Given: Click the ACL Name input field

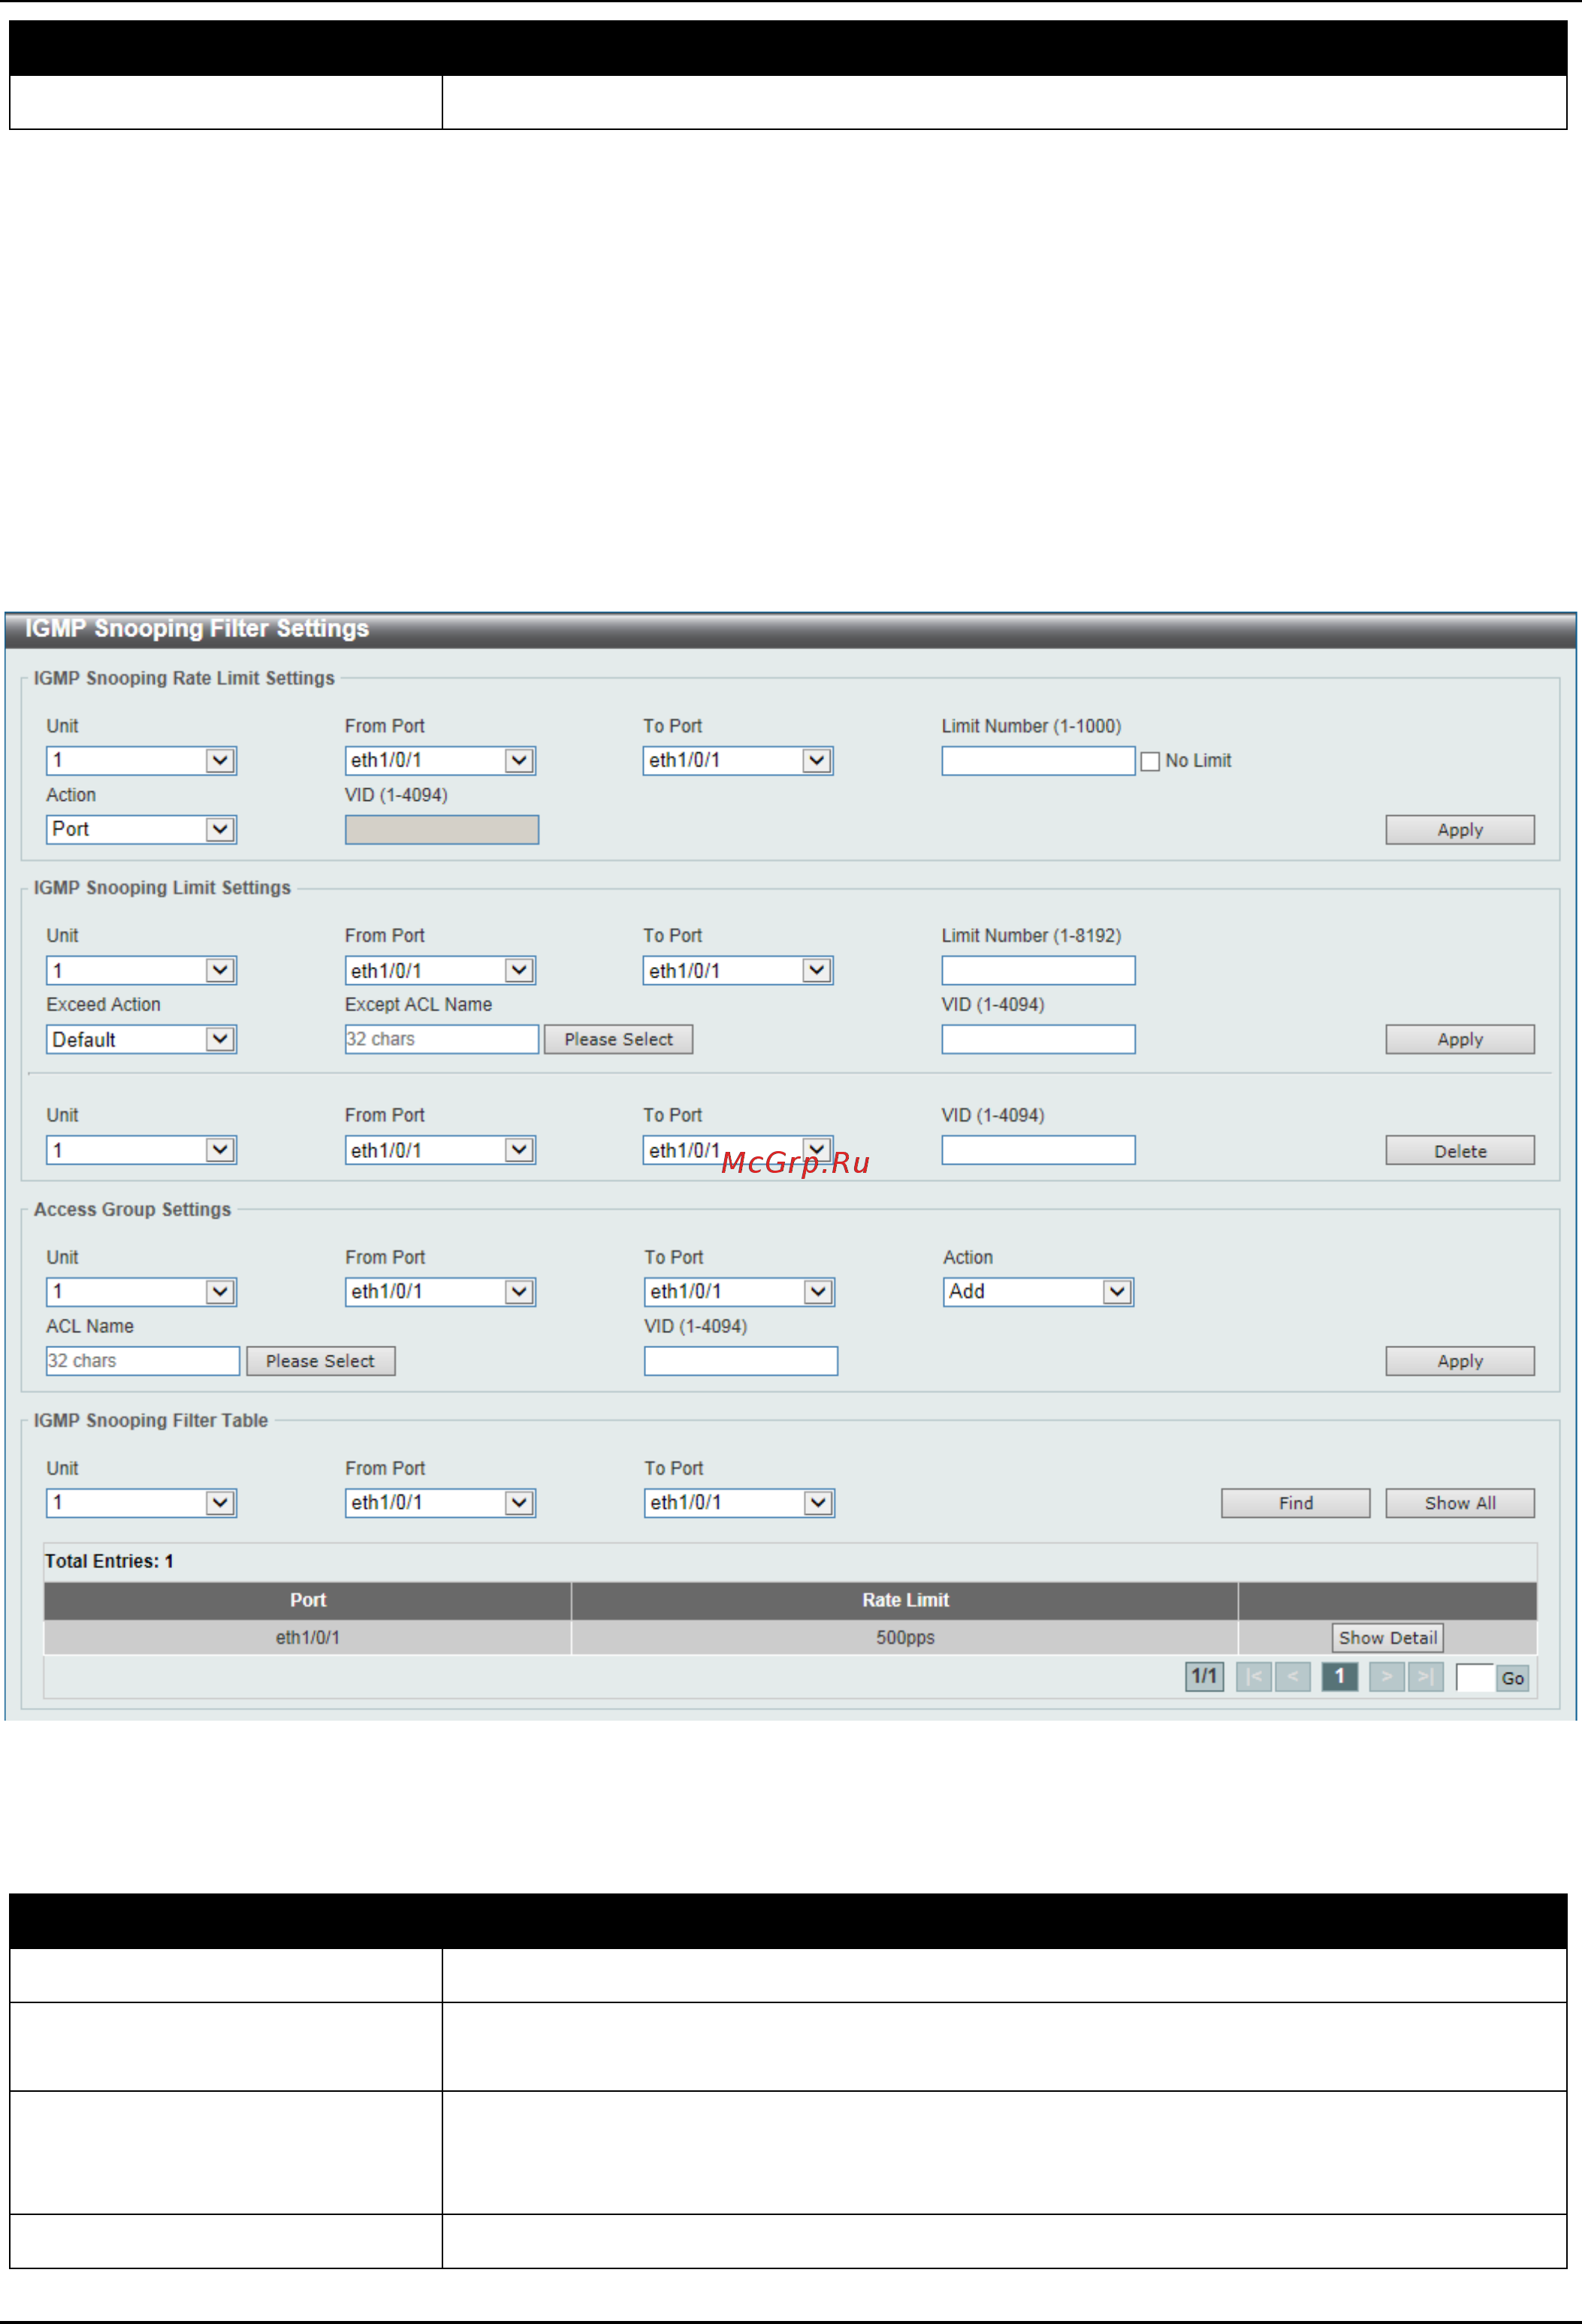Looking at the screenshot, I should point(143,1361).
